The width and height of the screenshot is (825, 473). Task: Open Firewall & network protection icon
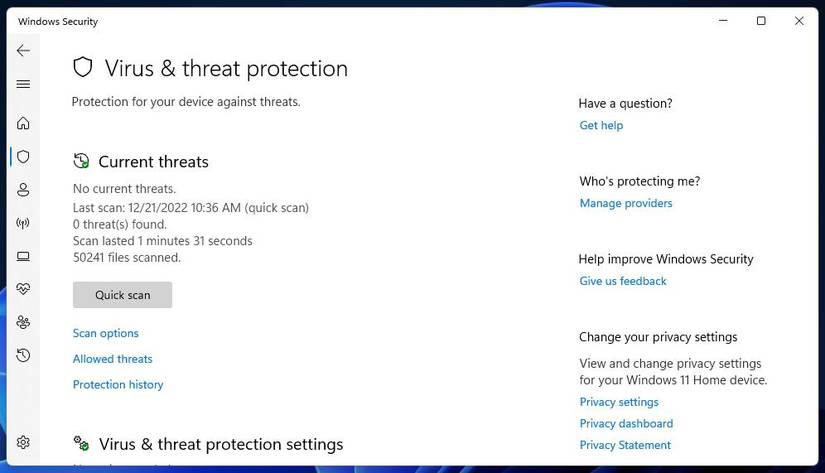coord(23,223)
